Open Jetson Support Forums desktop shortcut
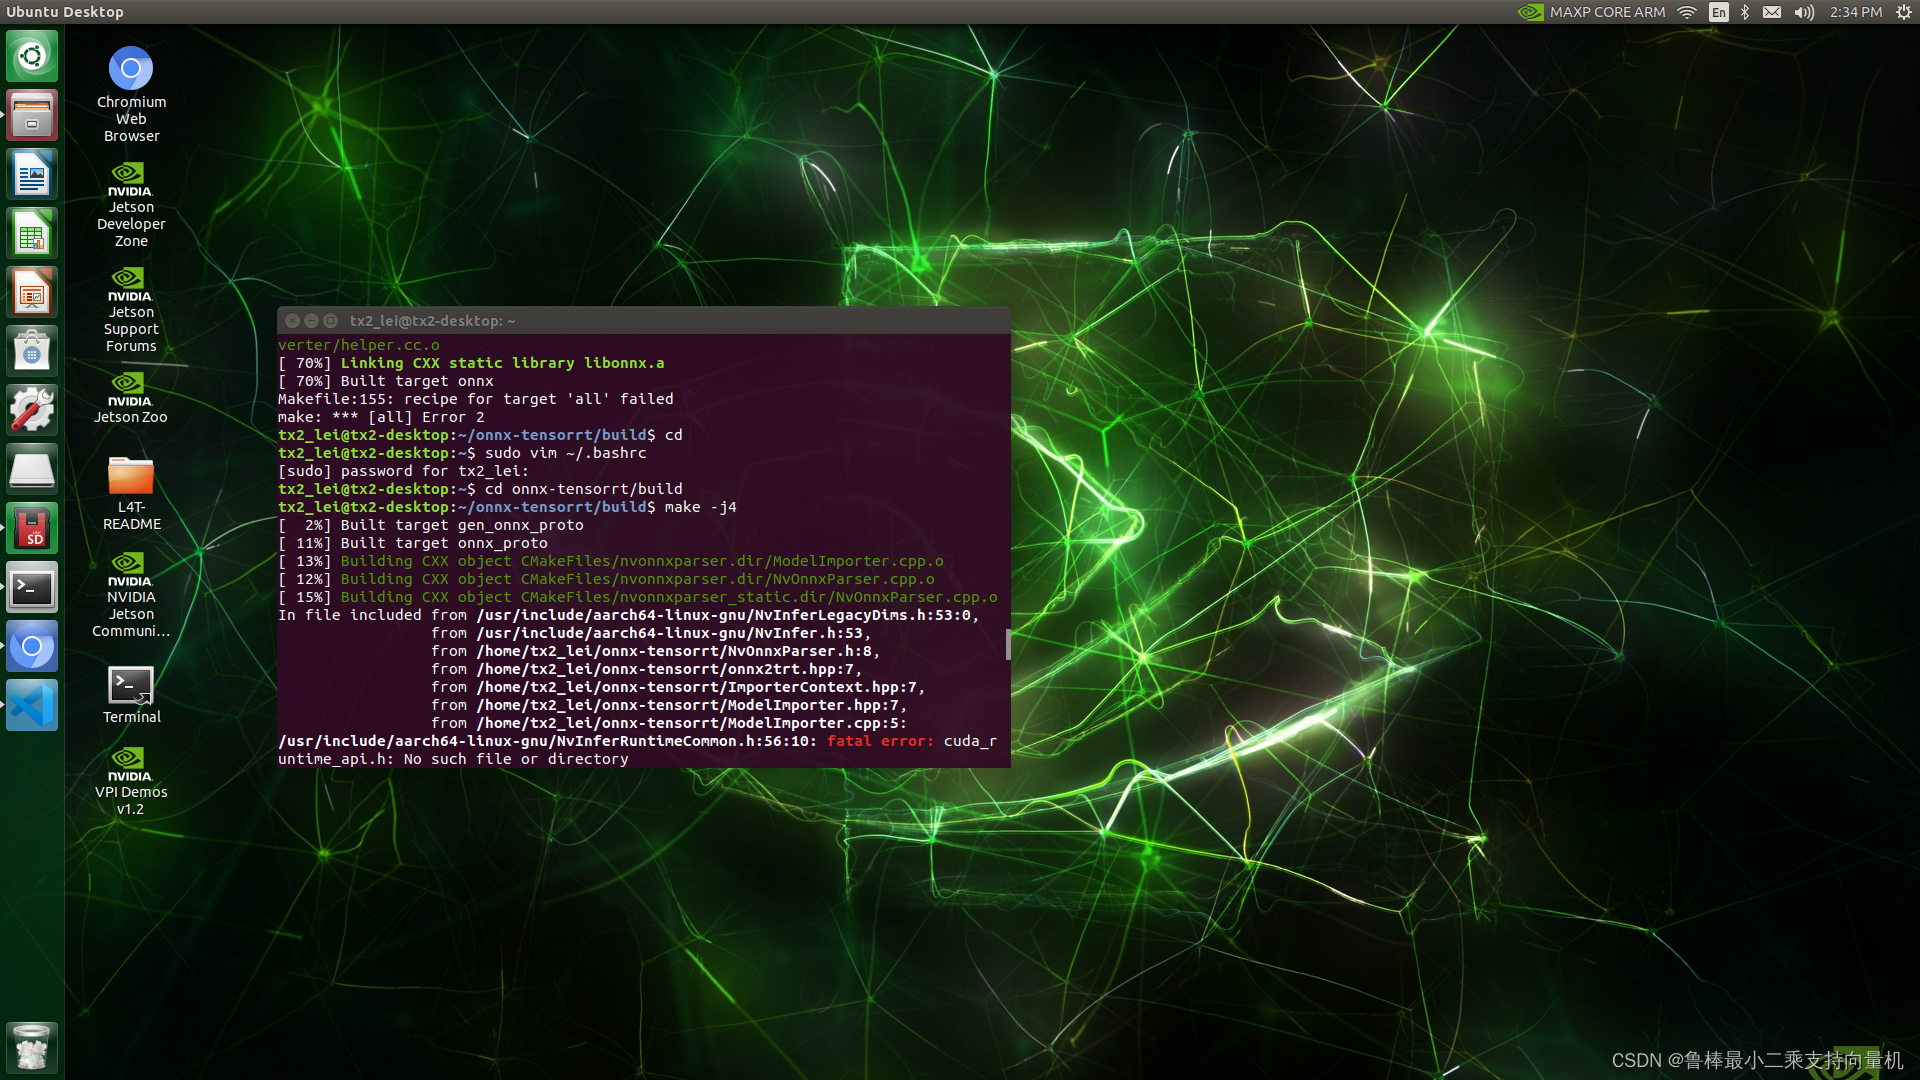 click(131, 310)
